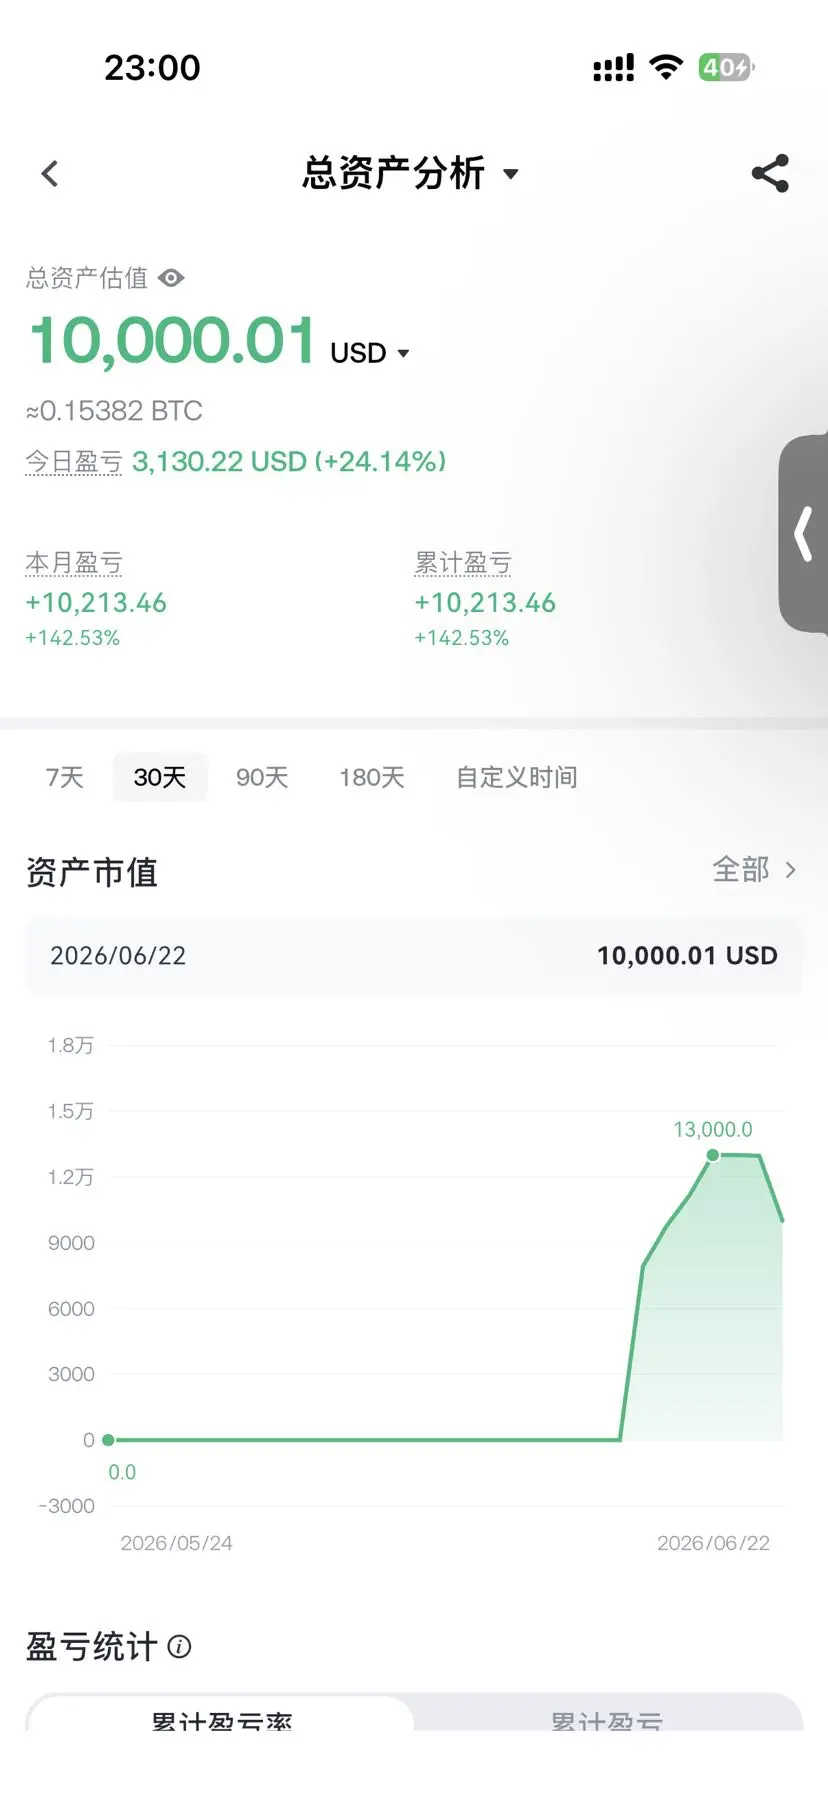Tap the battery status indicator
828x1801 pixels.
coord(726,67)
